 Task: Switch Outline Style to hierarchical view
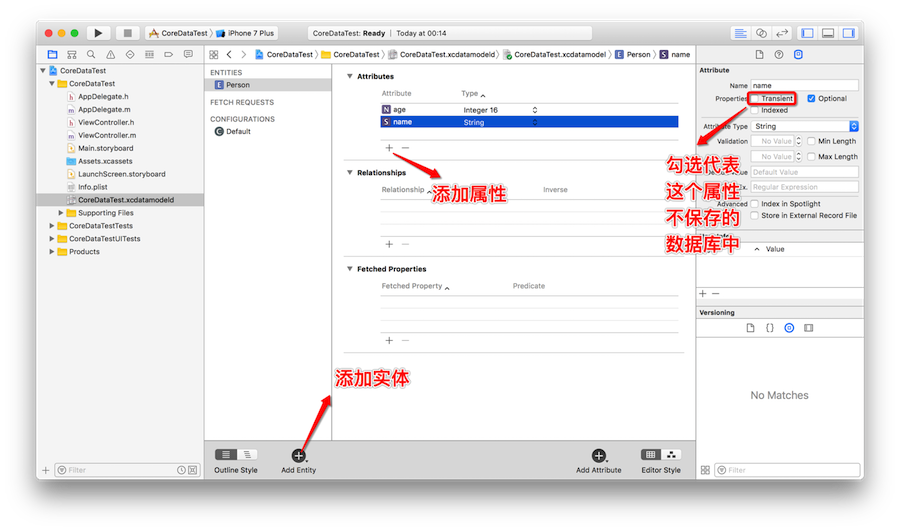tap(247, 455)
